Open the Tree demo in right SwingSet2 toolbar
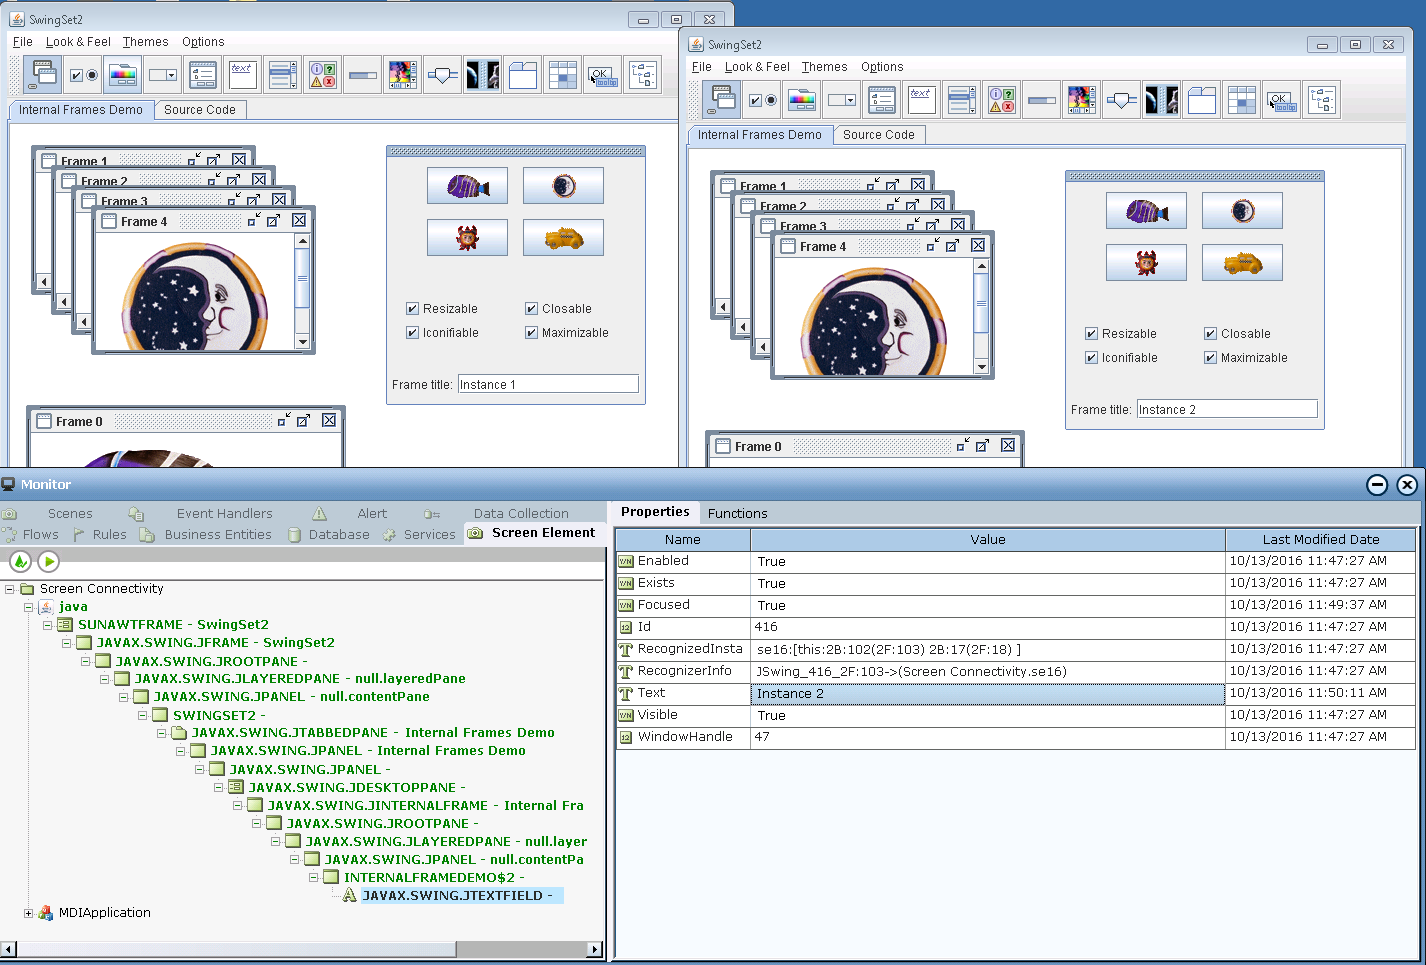This screenshot has height=965, width=1426. point(1321,100)
